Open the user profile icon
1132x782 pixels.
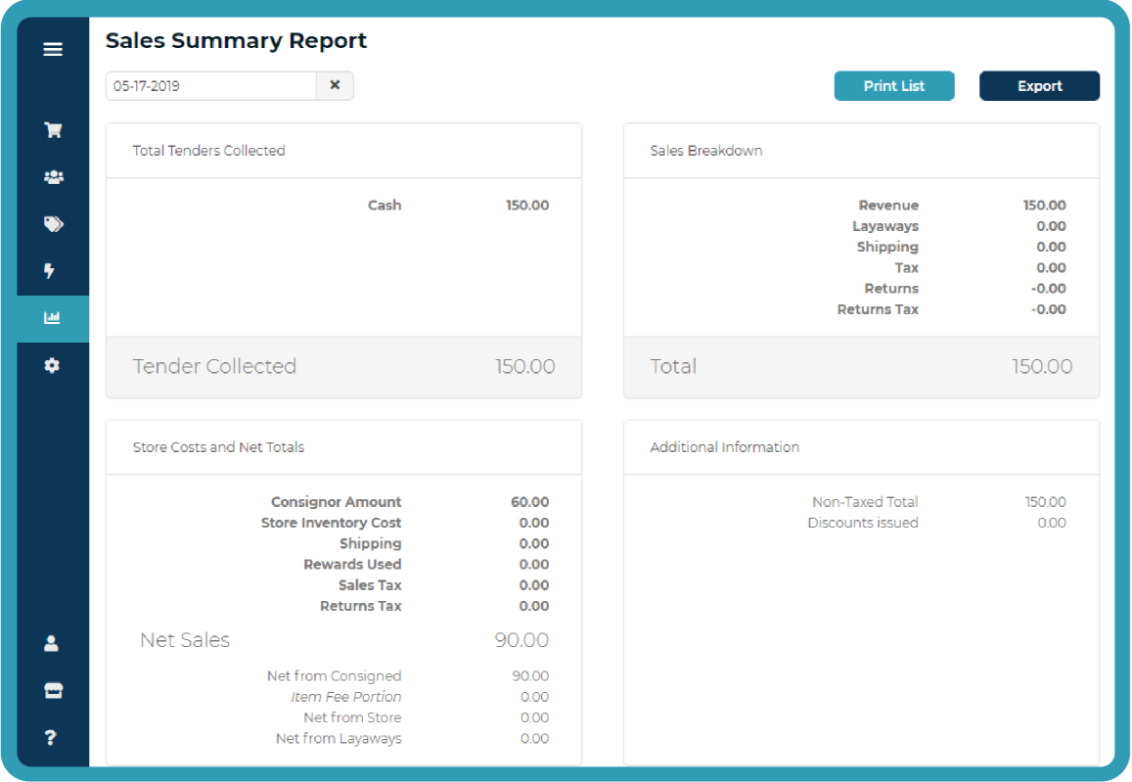52,644
